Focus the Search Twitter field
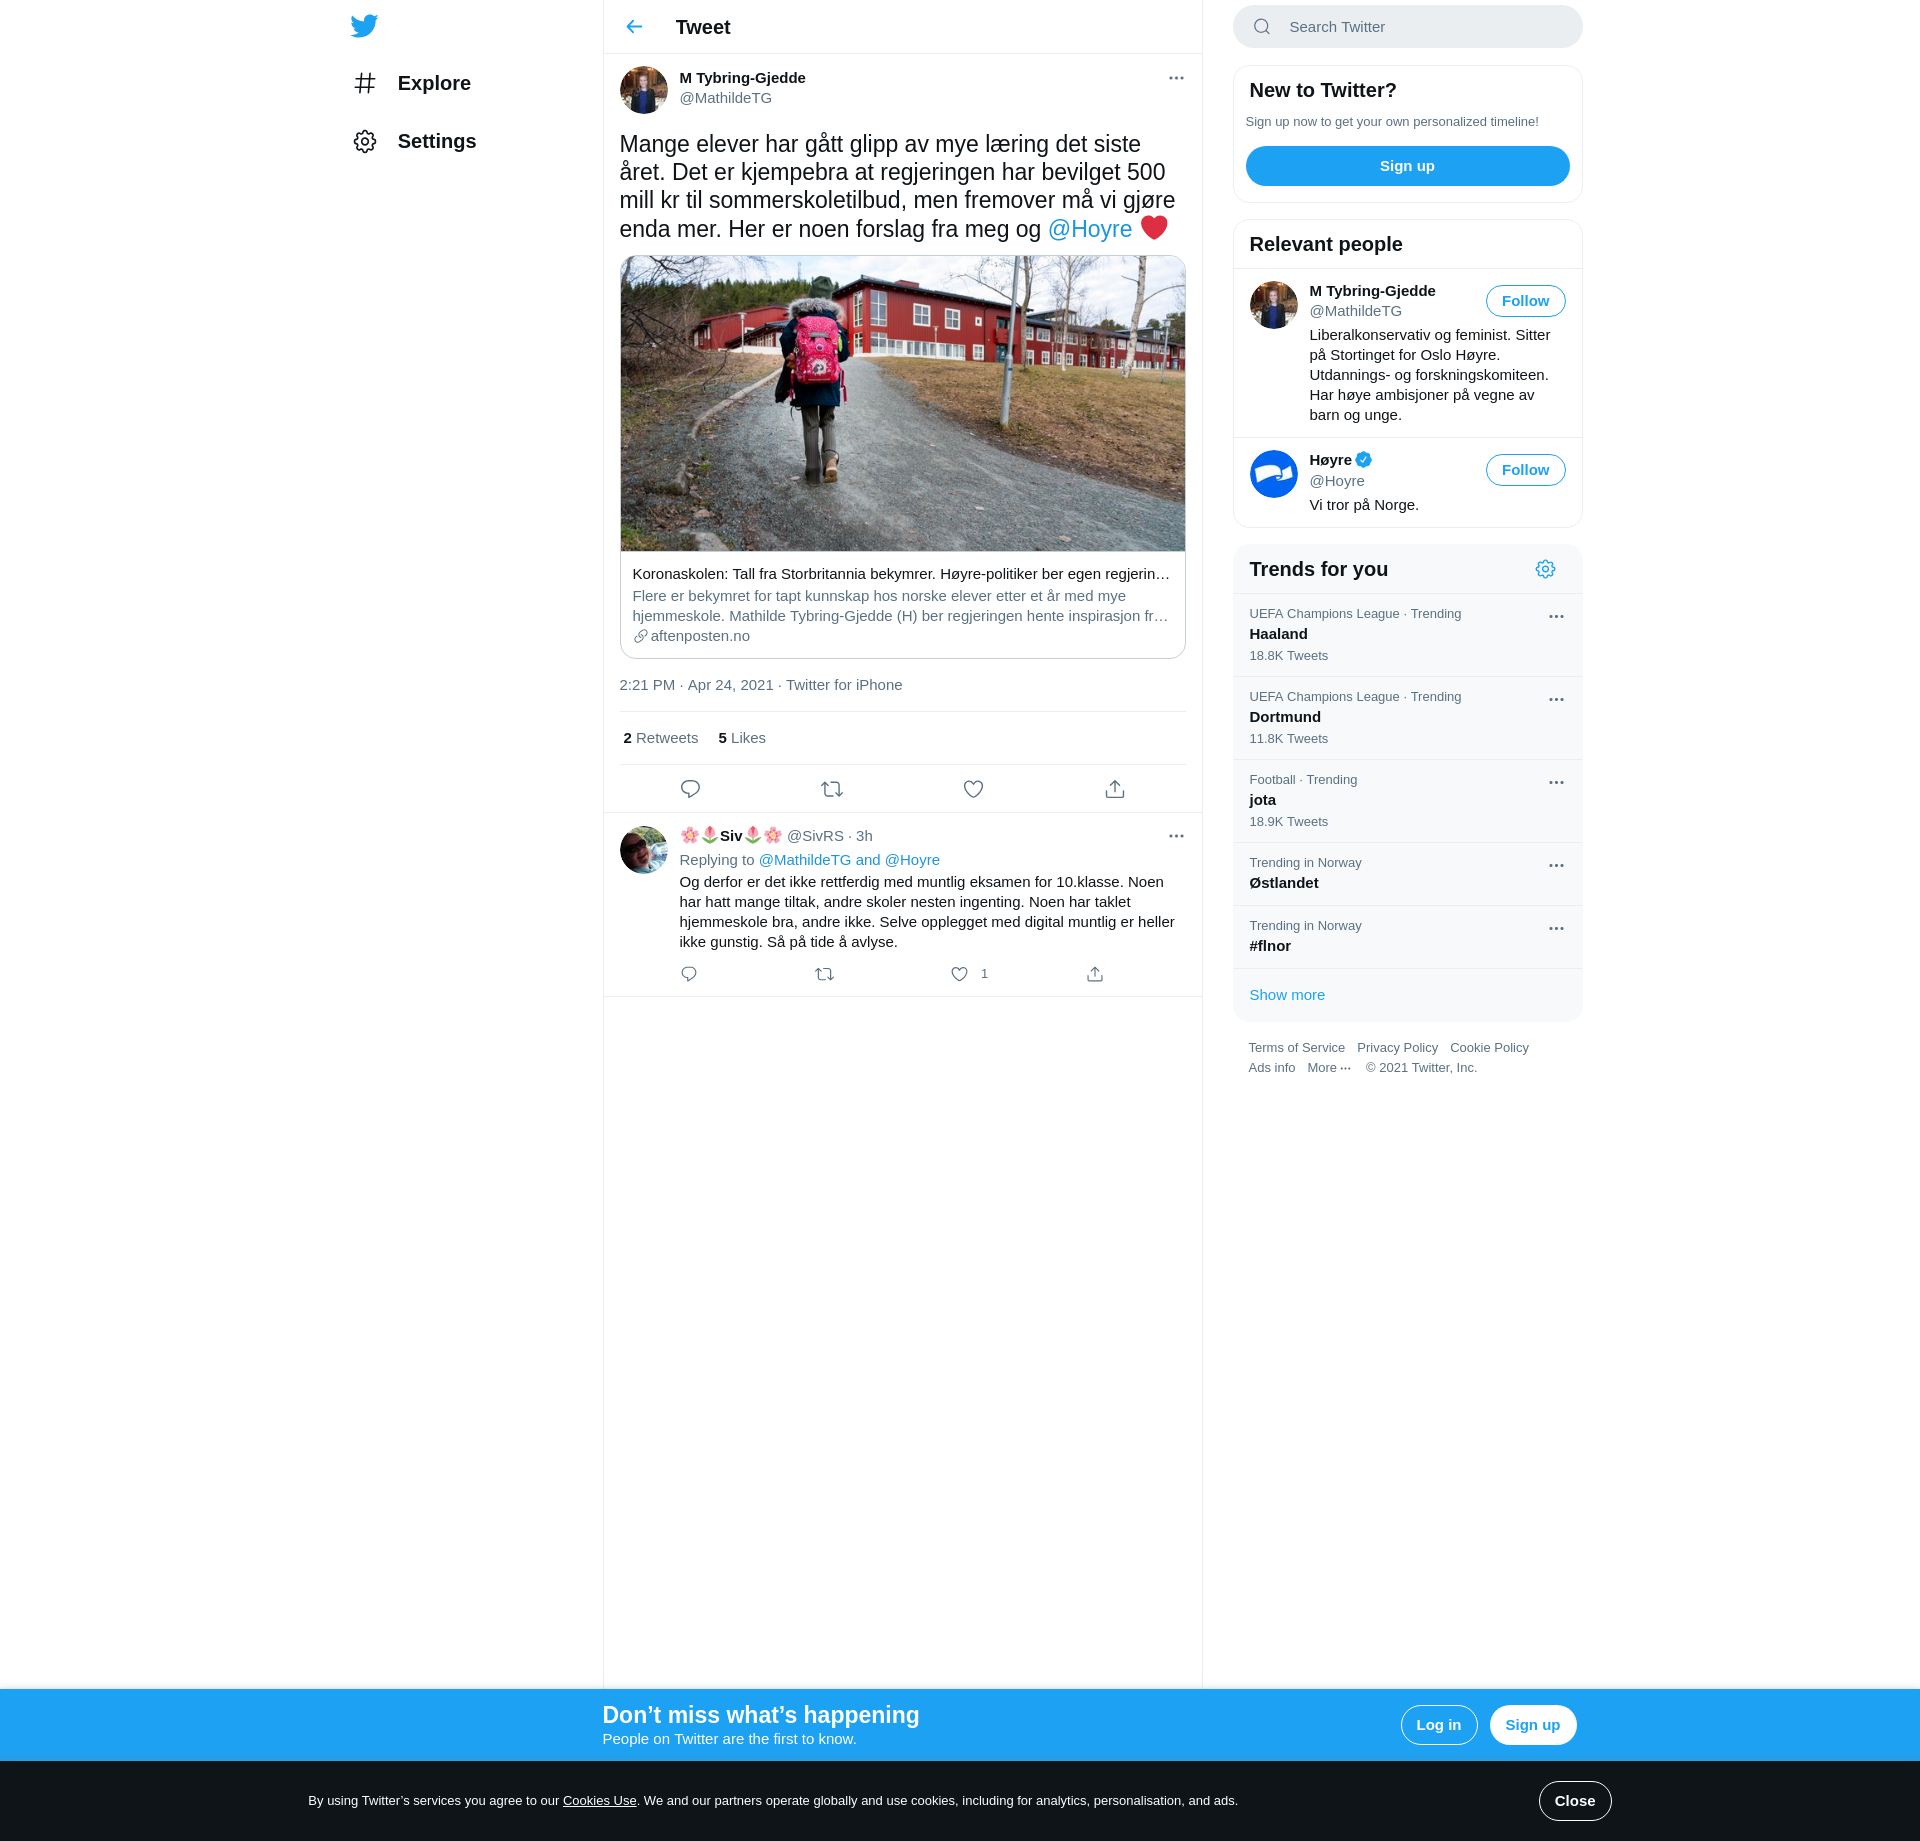1920x1841 pixels. coord(1407,27)
